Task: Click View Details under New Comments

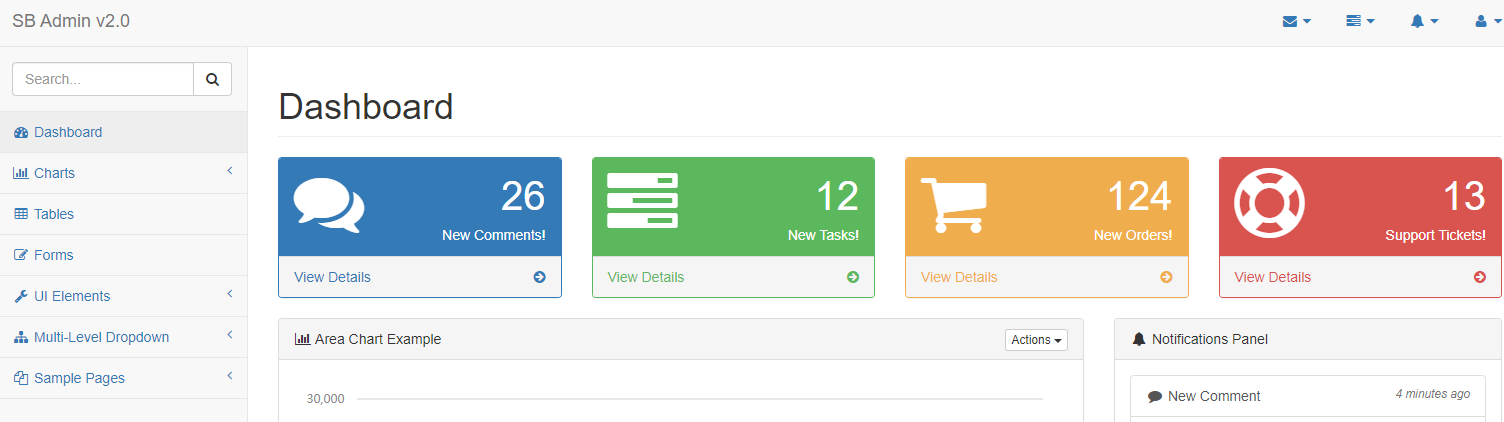Action: point(332,277)
